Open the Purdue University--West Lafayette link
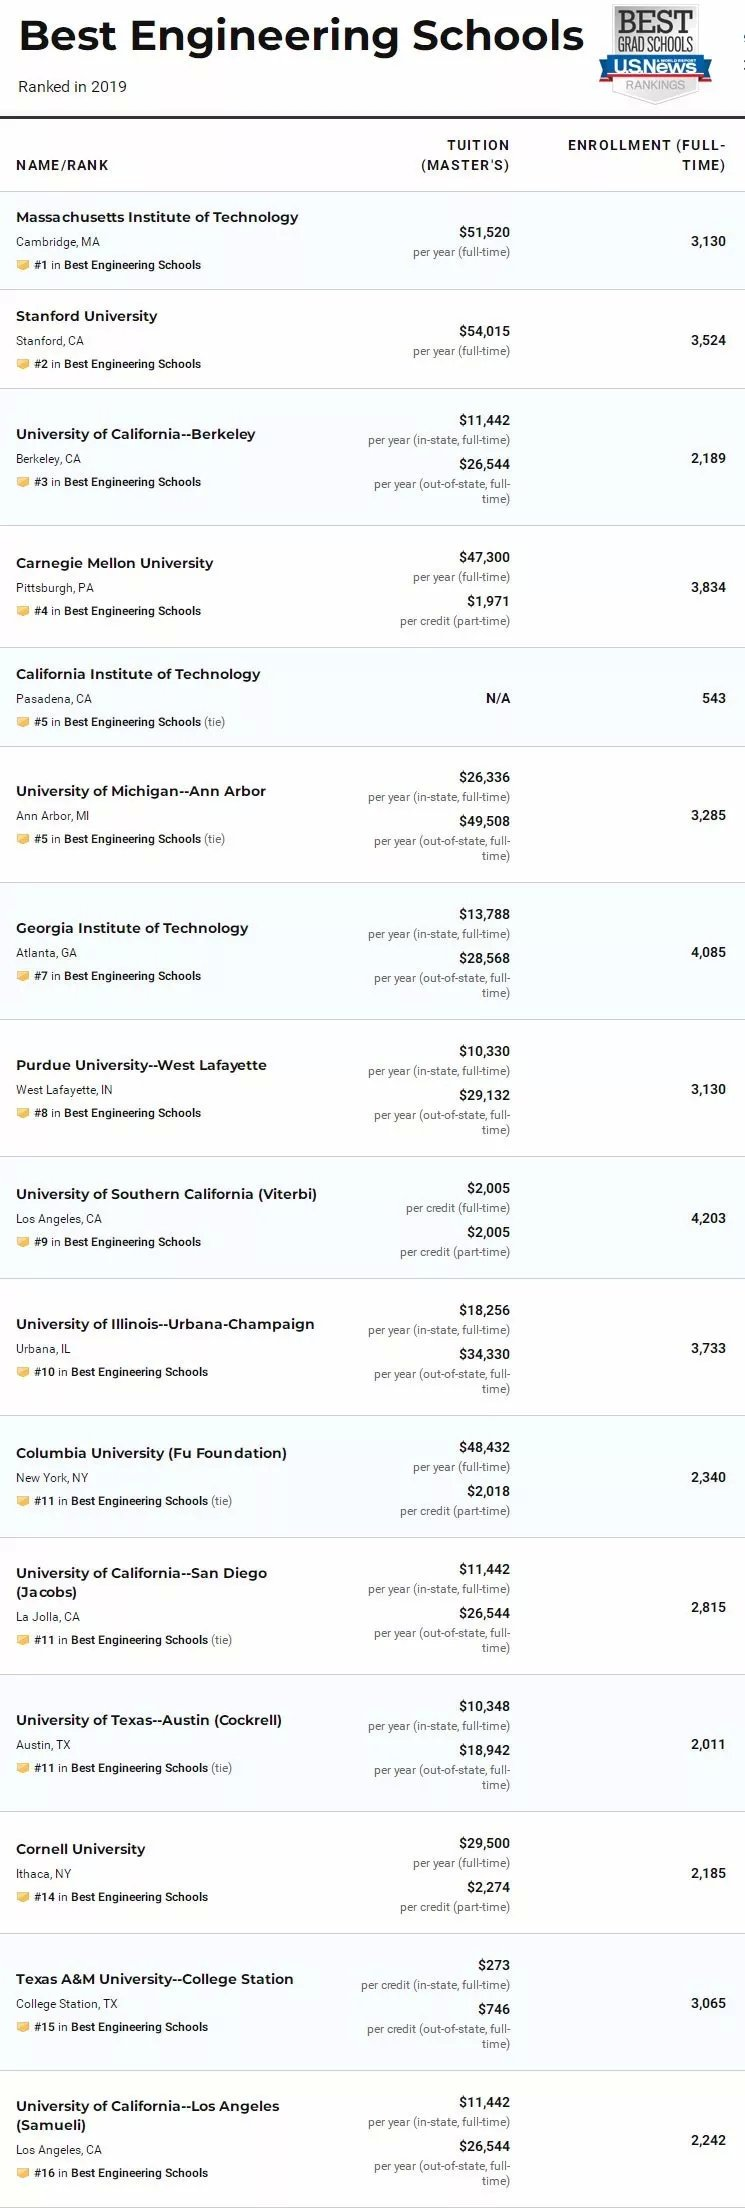The width and height of the screenshot is (745, 2208). tap(141, 1065)
